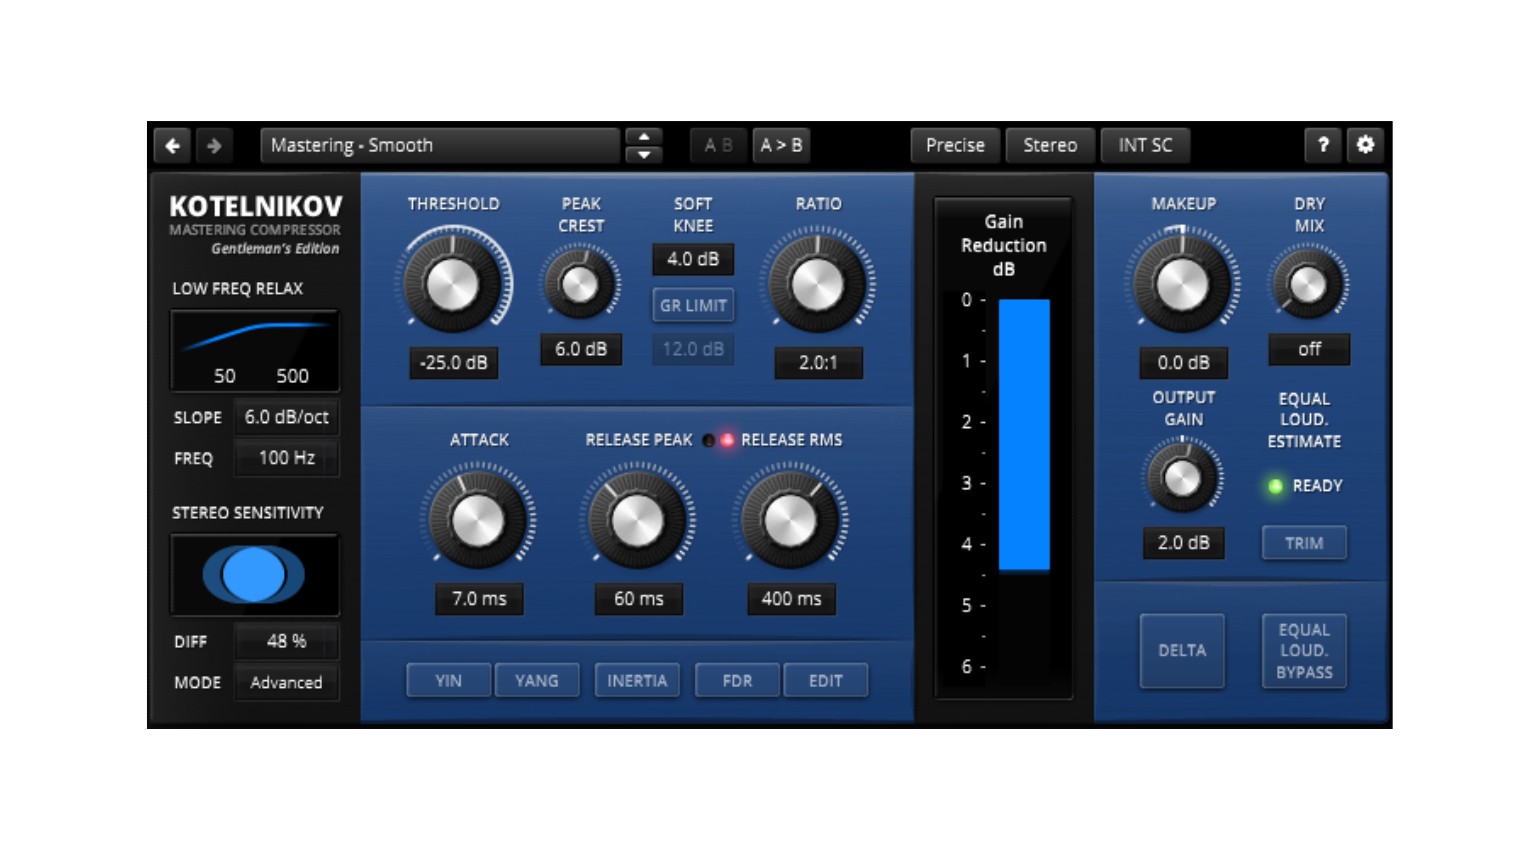Click the Soft Knee 4.0 dB value field
The width and height of the screenshot is (1540, 850).
click(x=693, y=259)
